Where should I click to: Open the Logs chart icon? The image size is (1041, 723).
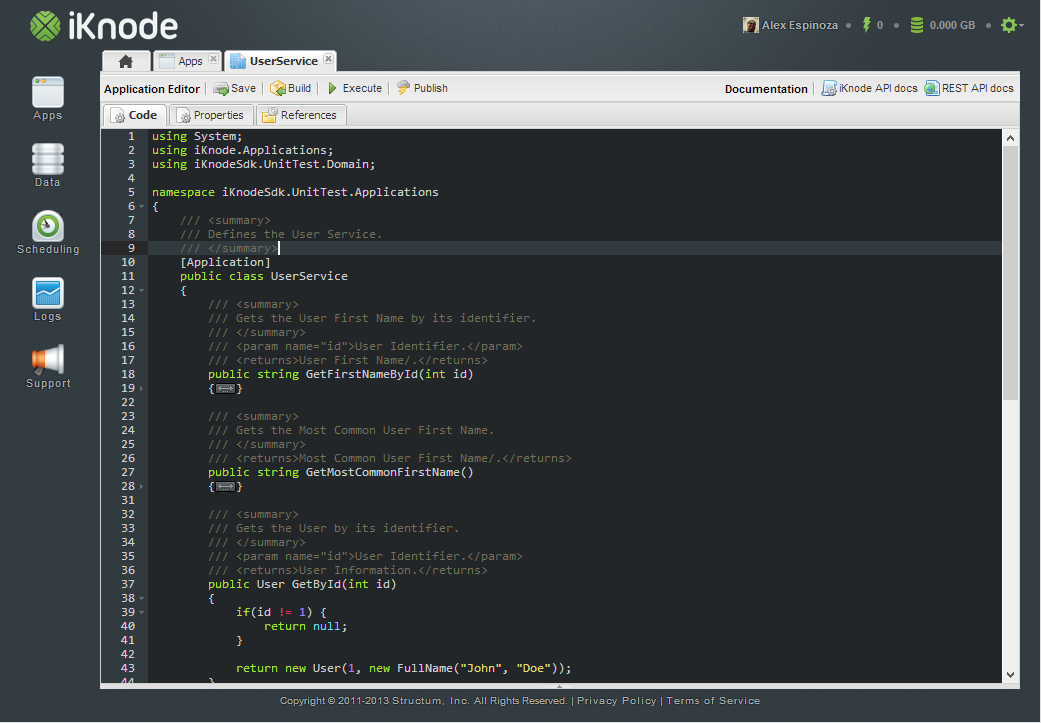[48, 293]
